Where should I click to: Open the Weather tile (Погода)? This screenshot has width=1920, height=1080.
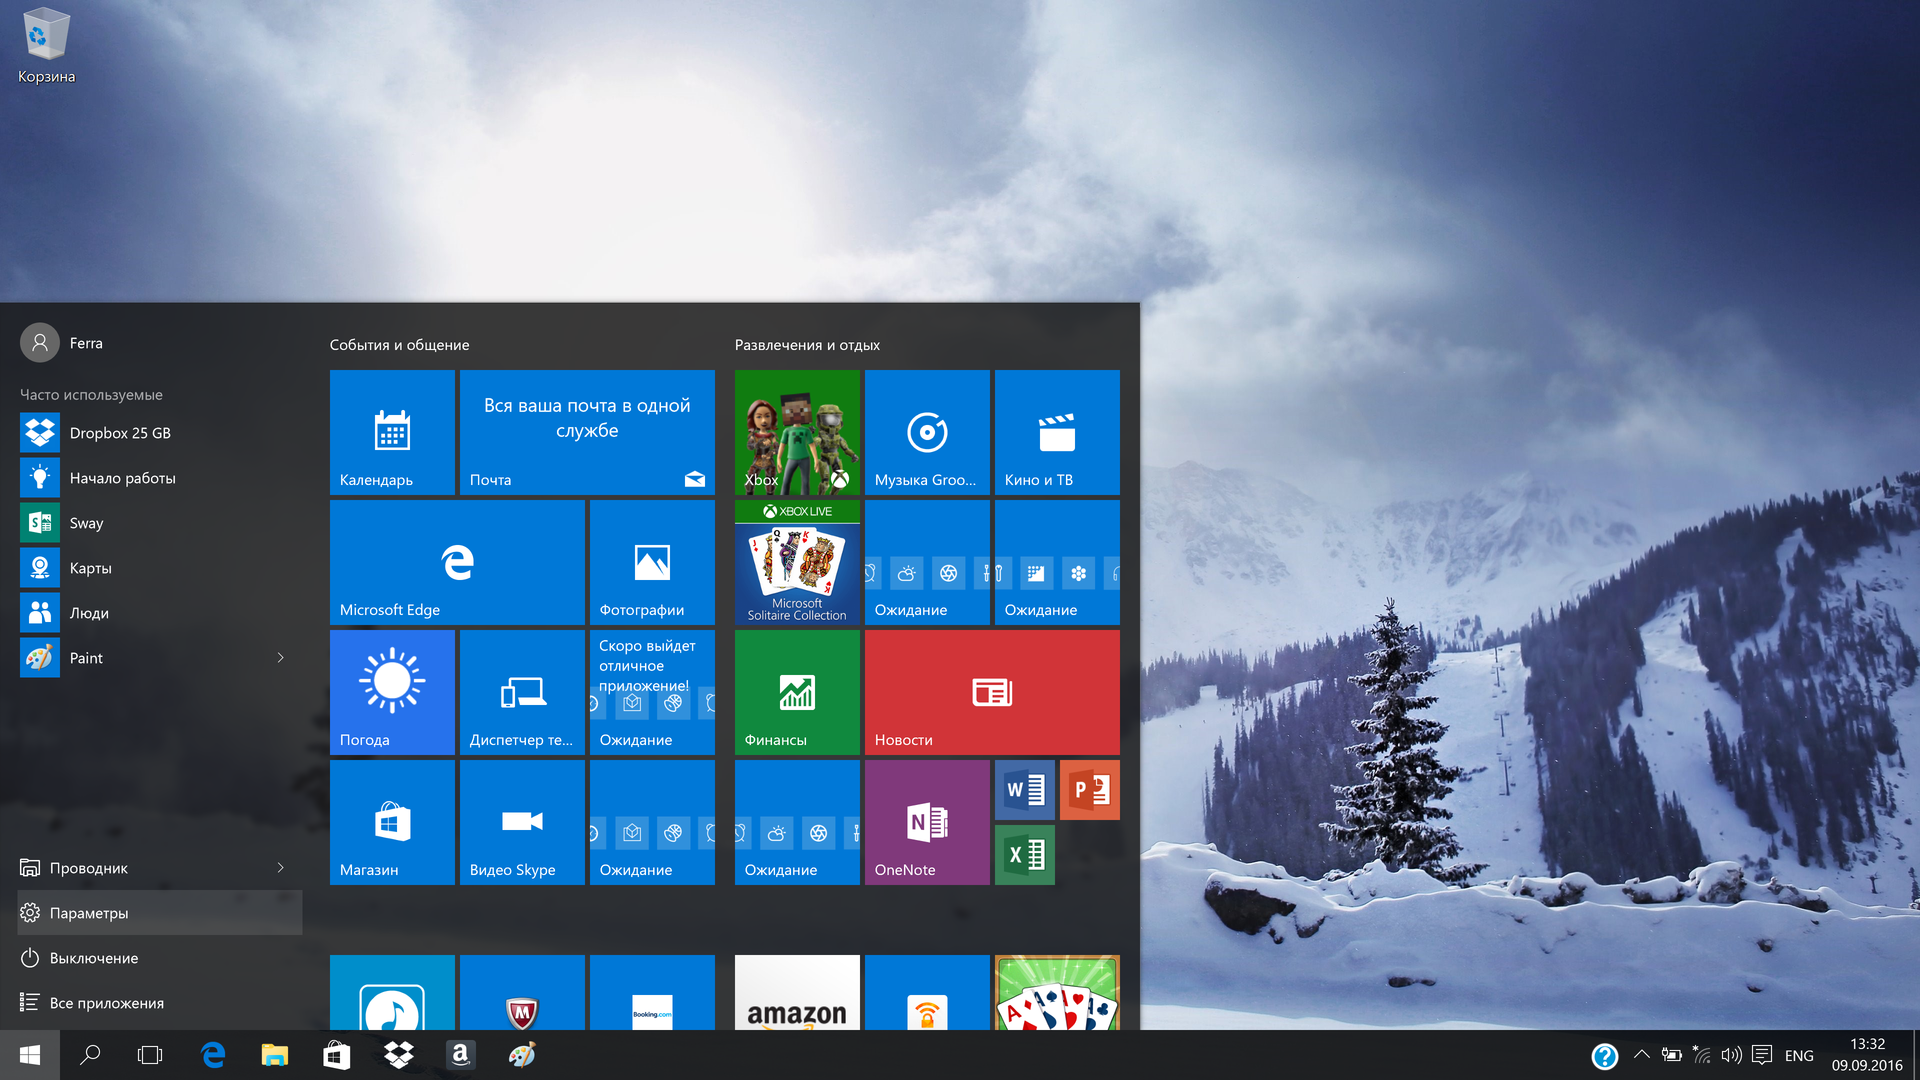pyautogui.click(x=392, y=692)
